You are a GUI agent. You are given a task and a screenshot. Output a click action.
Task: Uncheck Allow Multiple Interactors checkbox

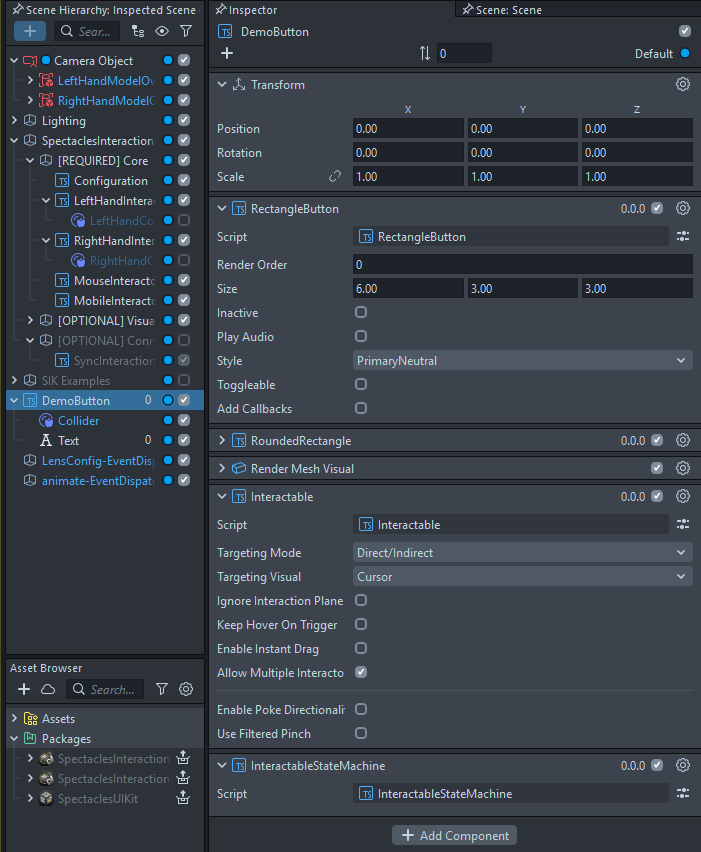coord(361,673)
